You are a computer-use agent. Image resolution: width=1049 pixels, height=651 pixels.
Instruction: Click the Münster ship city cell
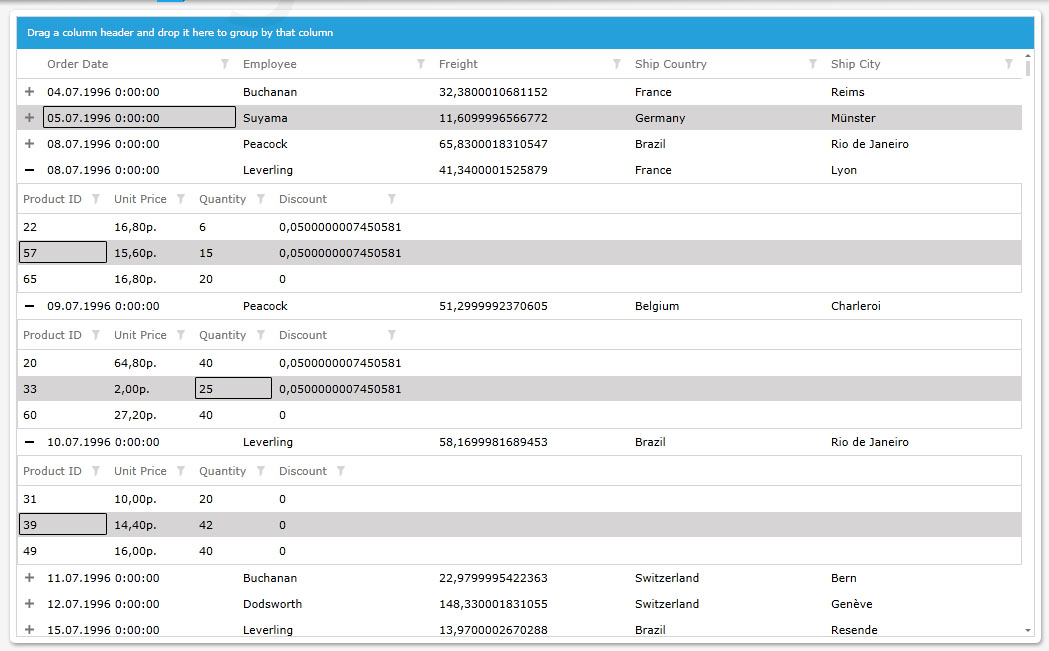point(853,118)
